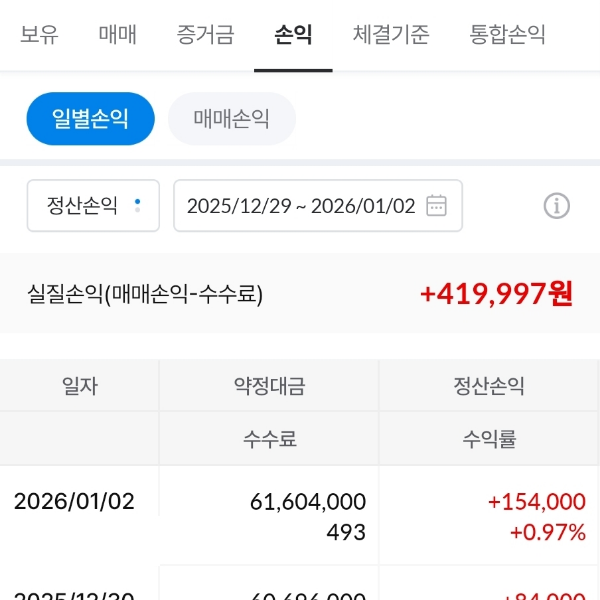Open the 매매 tab
Screen dimensions: 600x600
click(x=118, y=35)
